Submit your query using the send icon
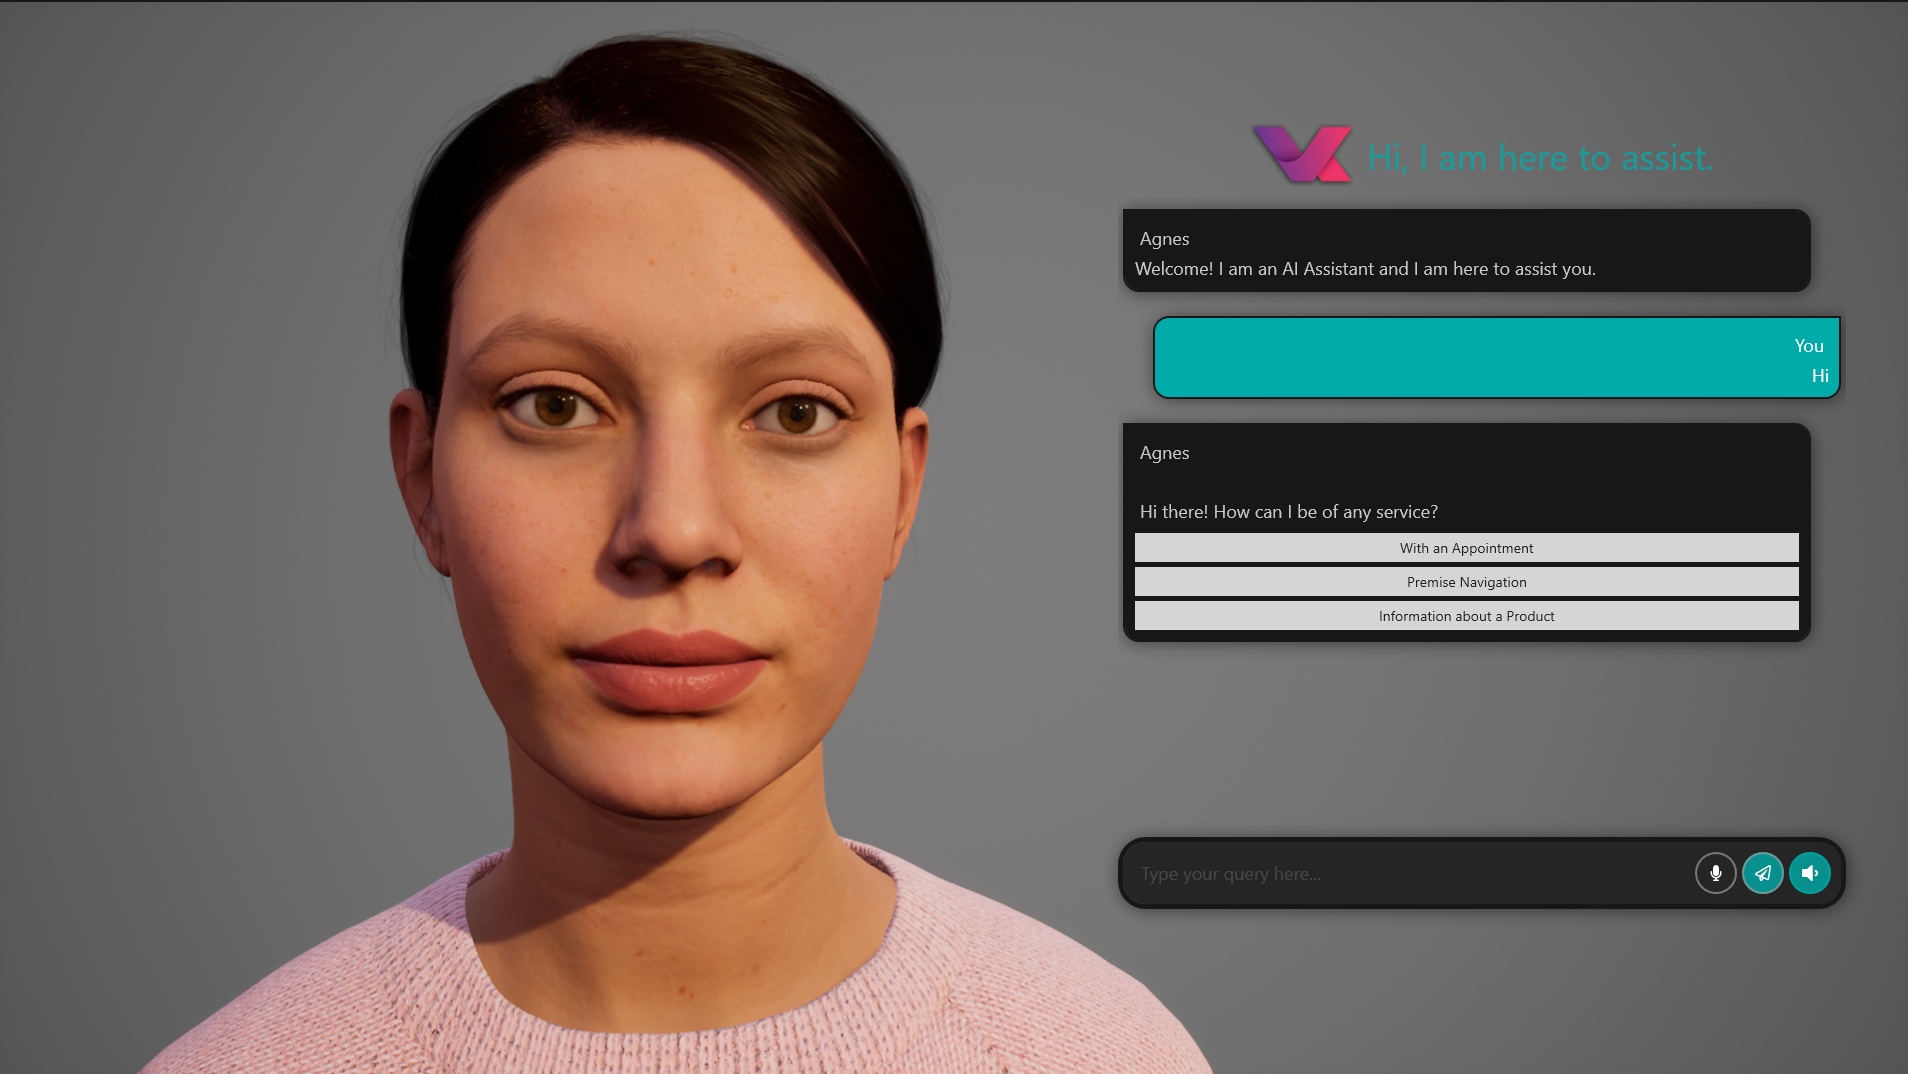1908x1074 pixels. coord(1762,873)
